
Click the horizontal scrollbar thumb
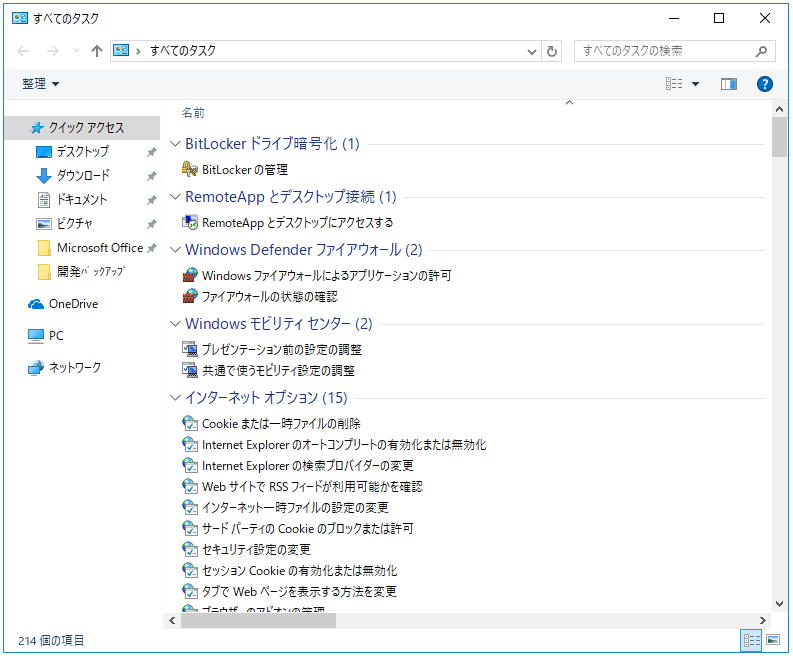pos(258,620)
